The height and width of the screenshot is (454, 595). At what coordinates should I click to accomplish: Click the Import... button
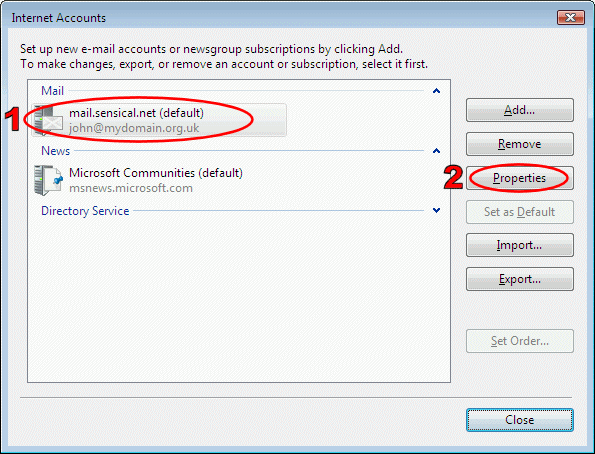pyautogui.click(x=519, y=245)
